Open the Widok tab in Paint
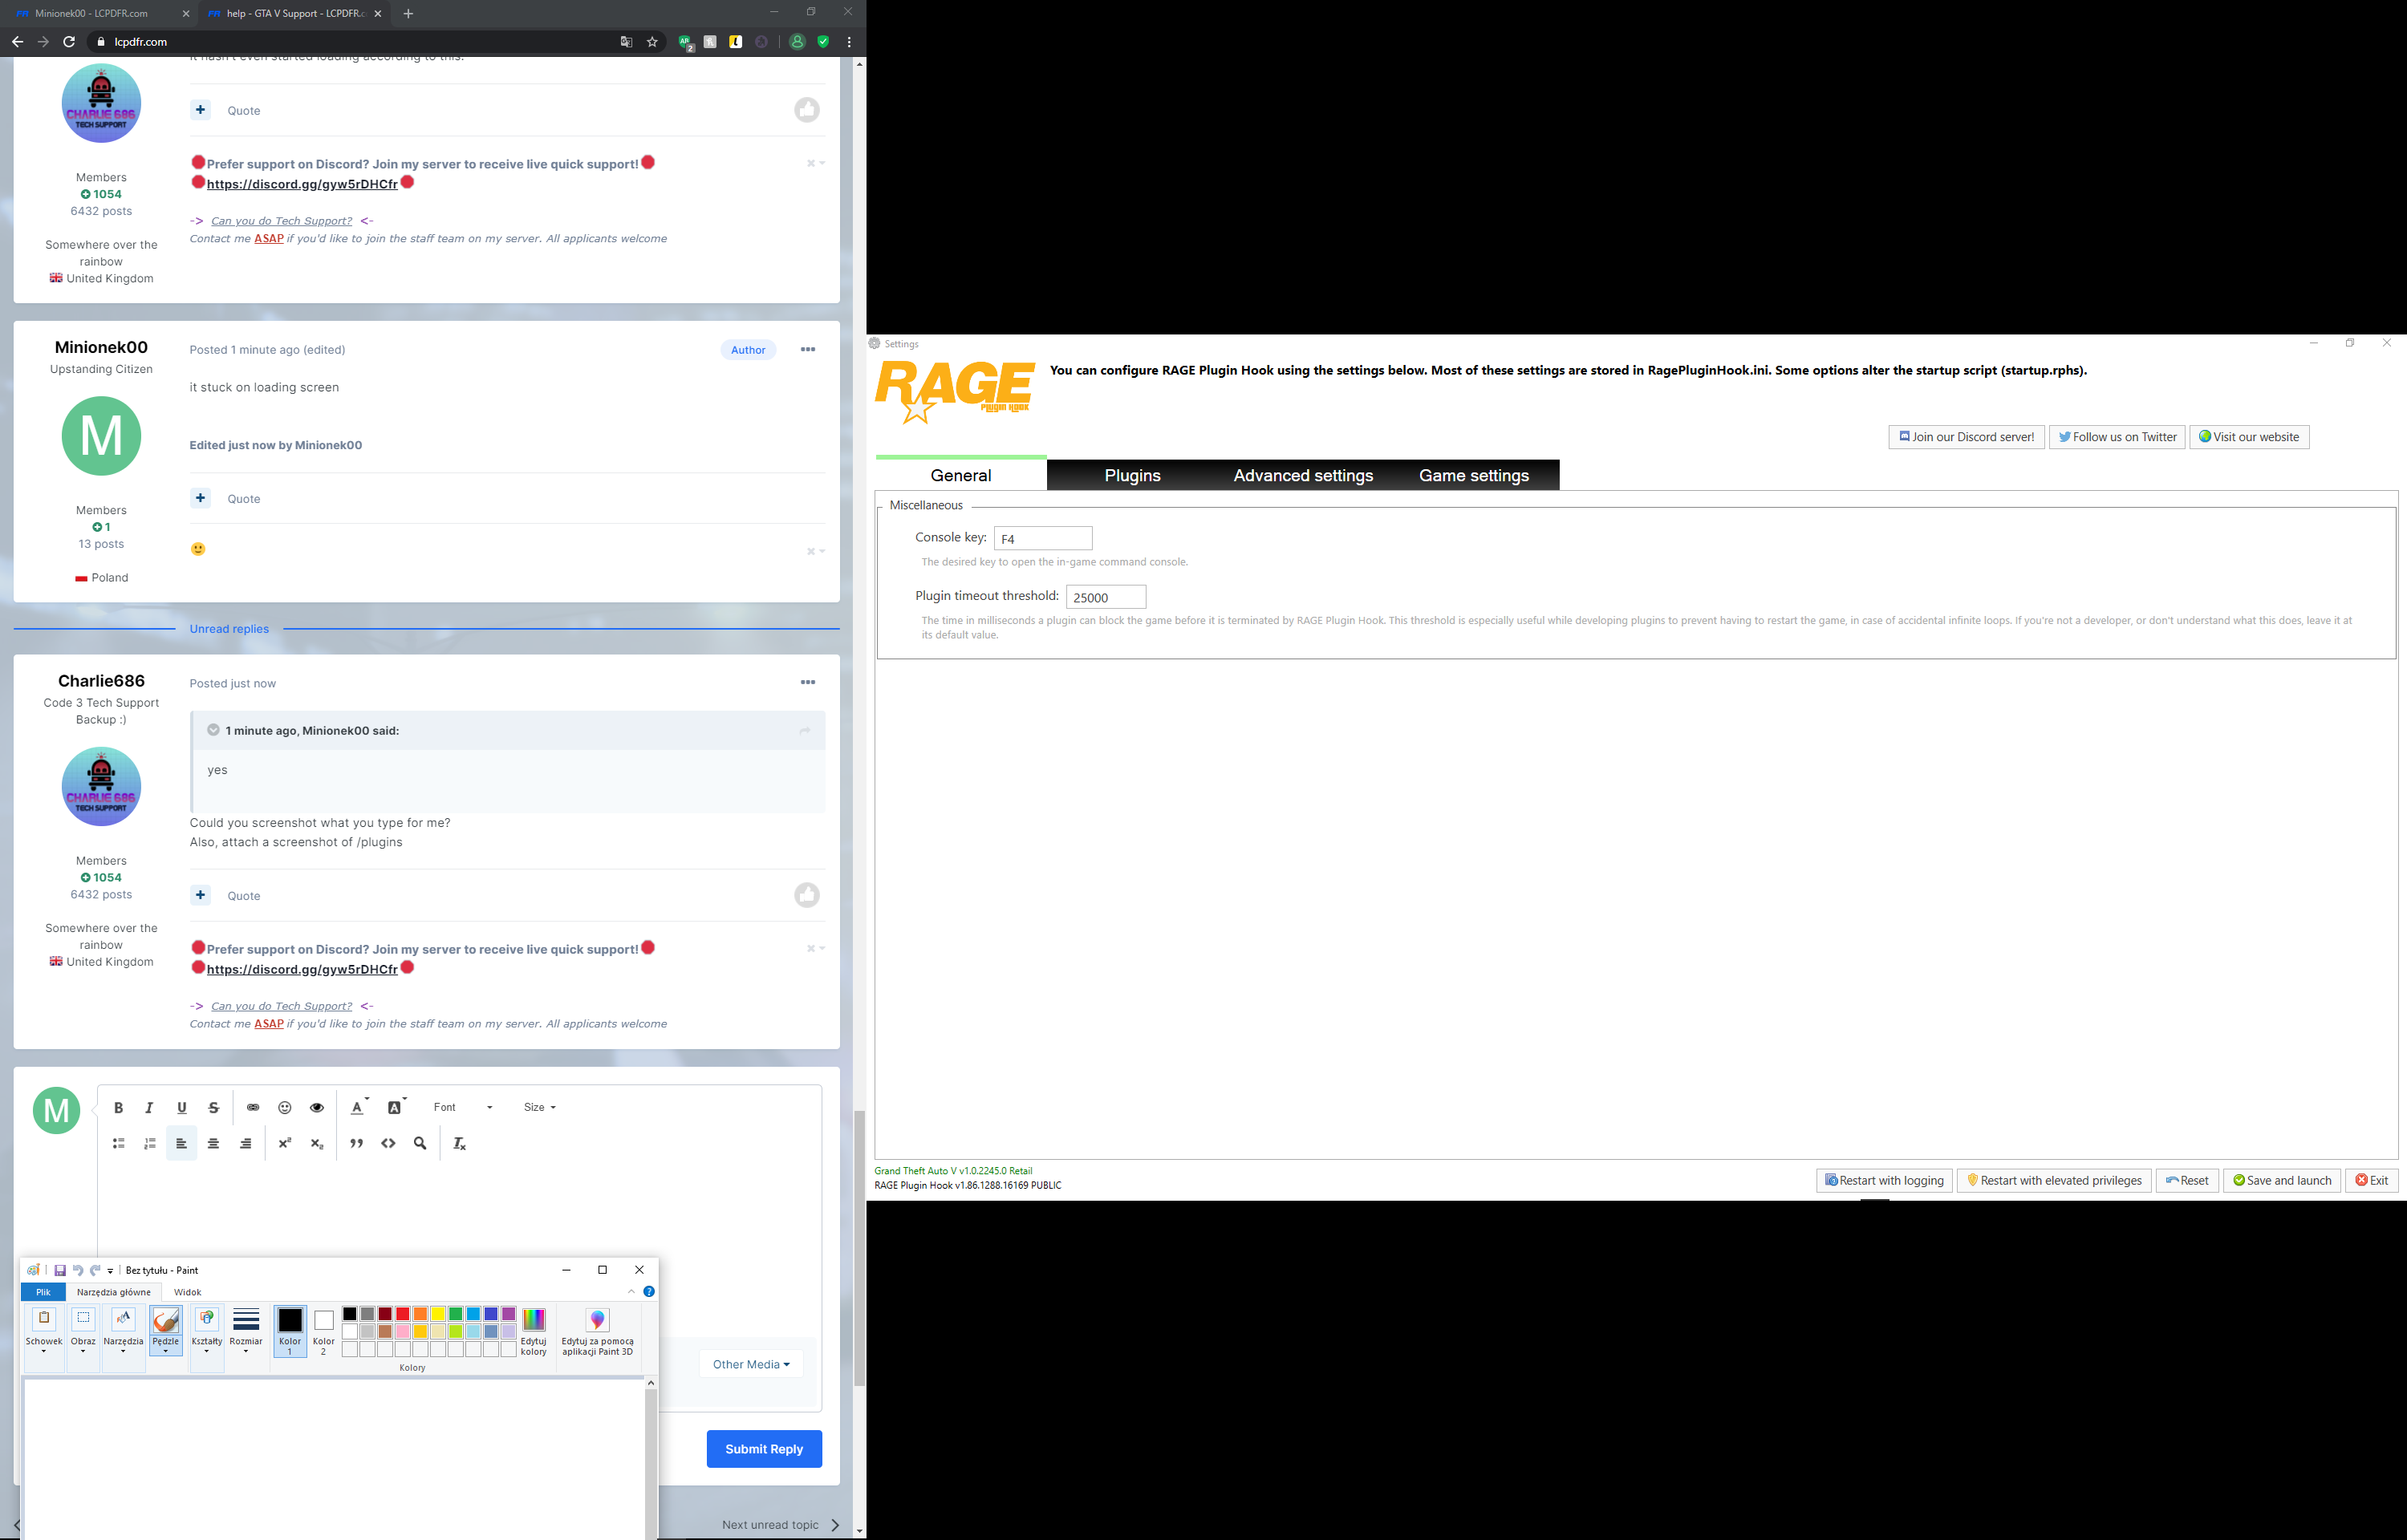The height and width of the screenshot is (1540, 2407). [187, 1292]
